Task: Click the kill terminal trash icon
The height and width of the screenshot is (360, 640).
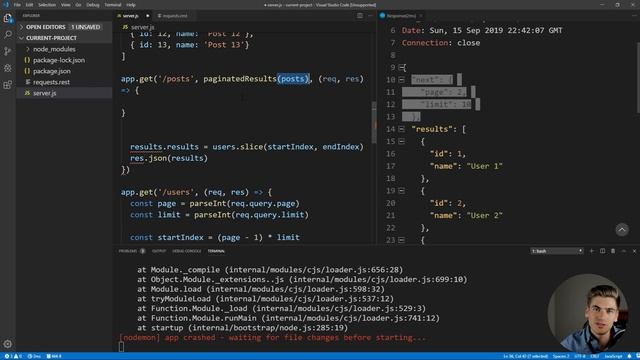Action: click(613, 251)
